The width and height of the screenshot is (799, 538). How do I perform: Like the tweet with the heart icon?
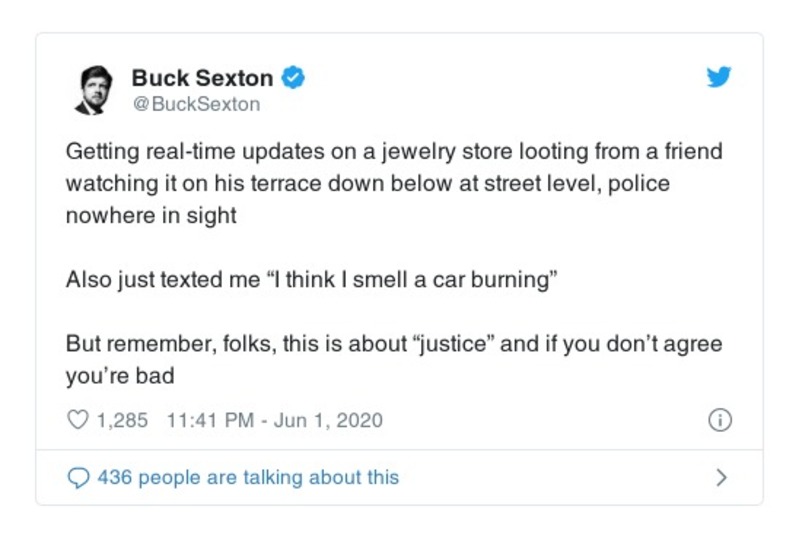pyautogui.click(x=77, y=420)
